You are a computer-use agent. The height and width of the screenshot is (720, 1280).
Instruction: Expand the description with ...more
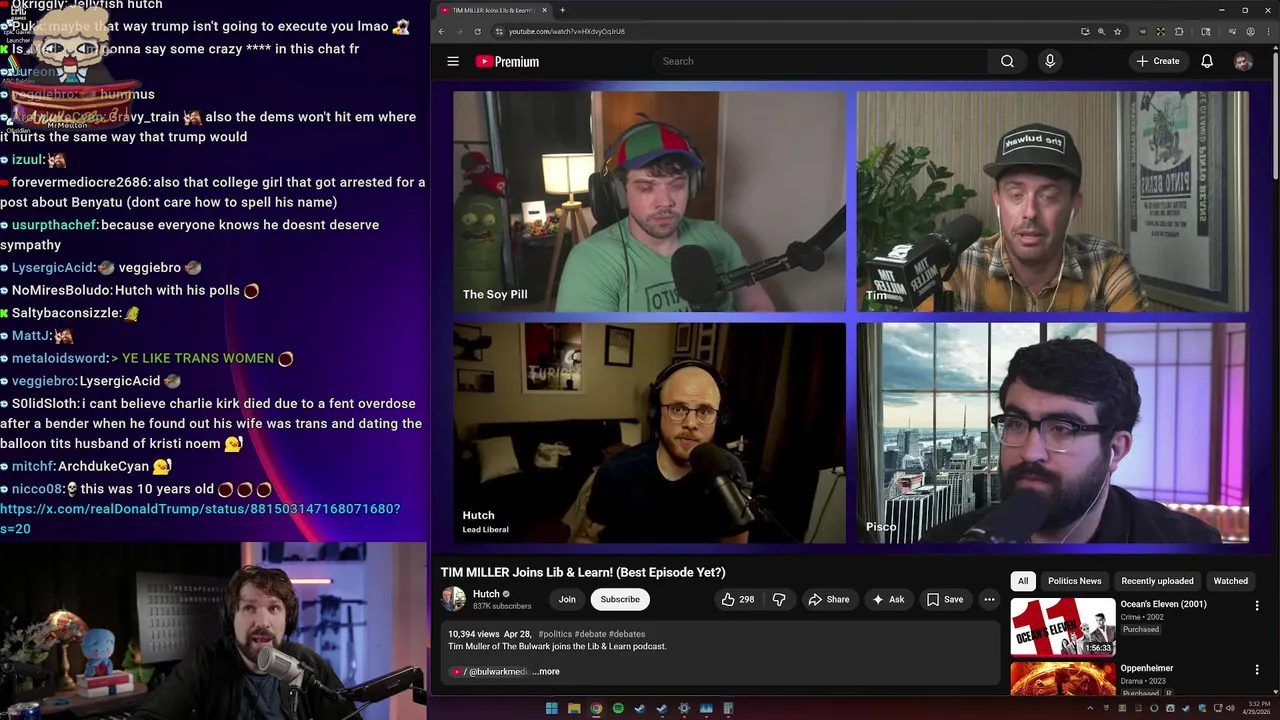click(x=546, y=672)
